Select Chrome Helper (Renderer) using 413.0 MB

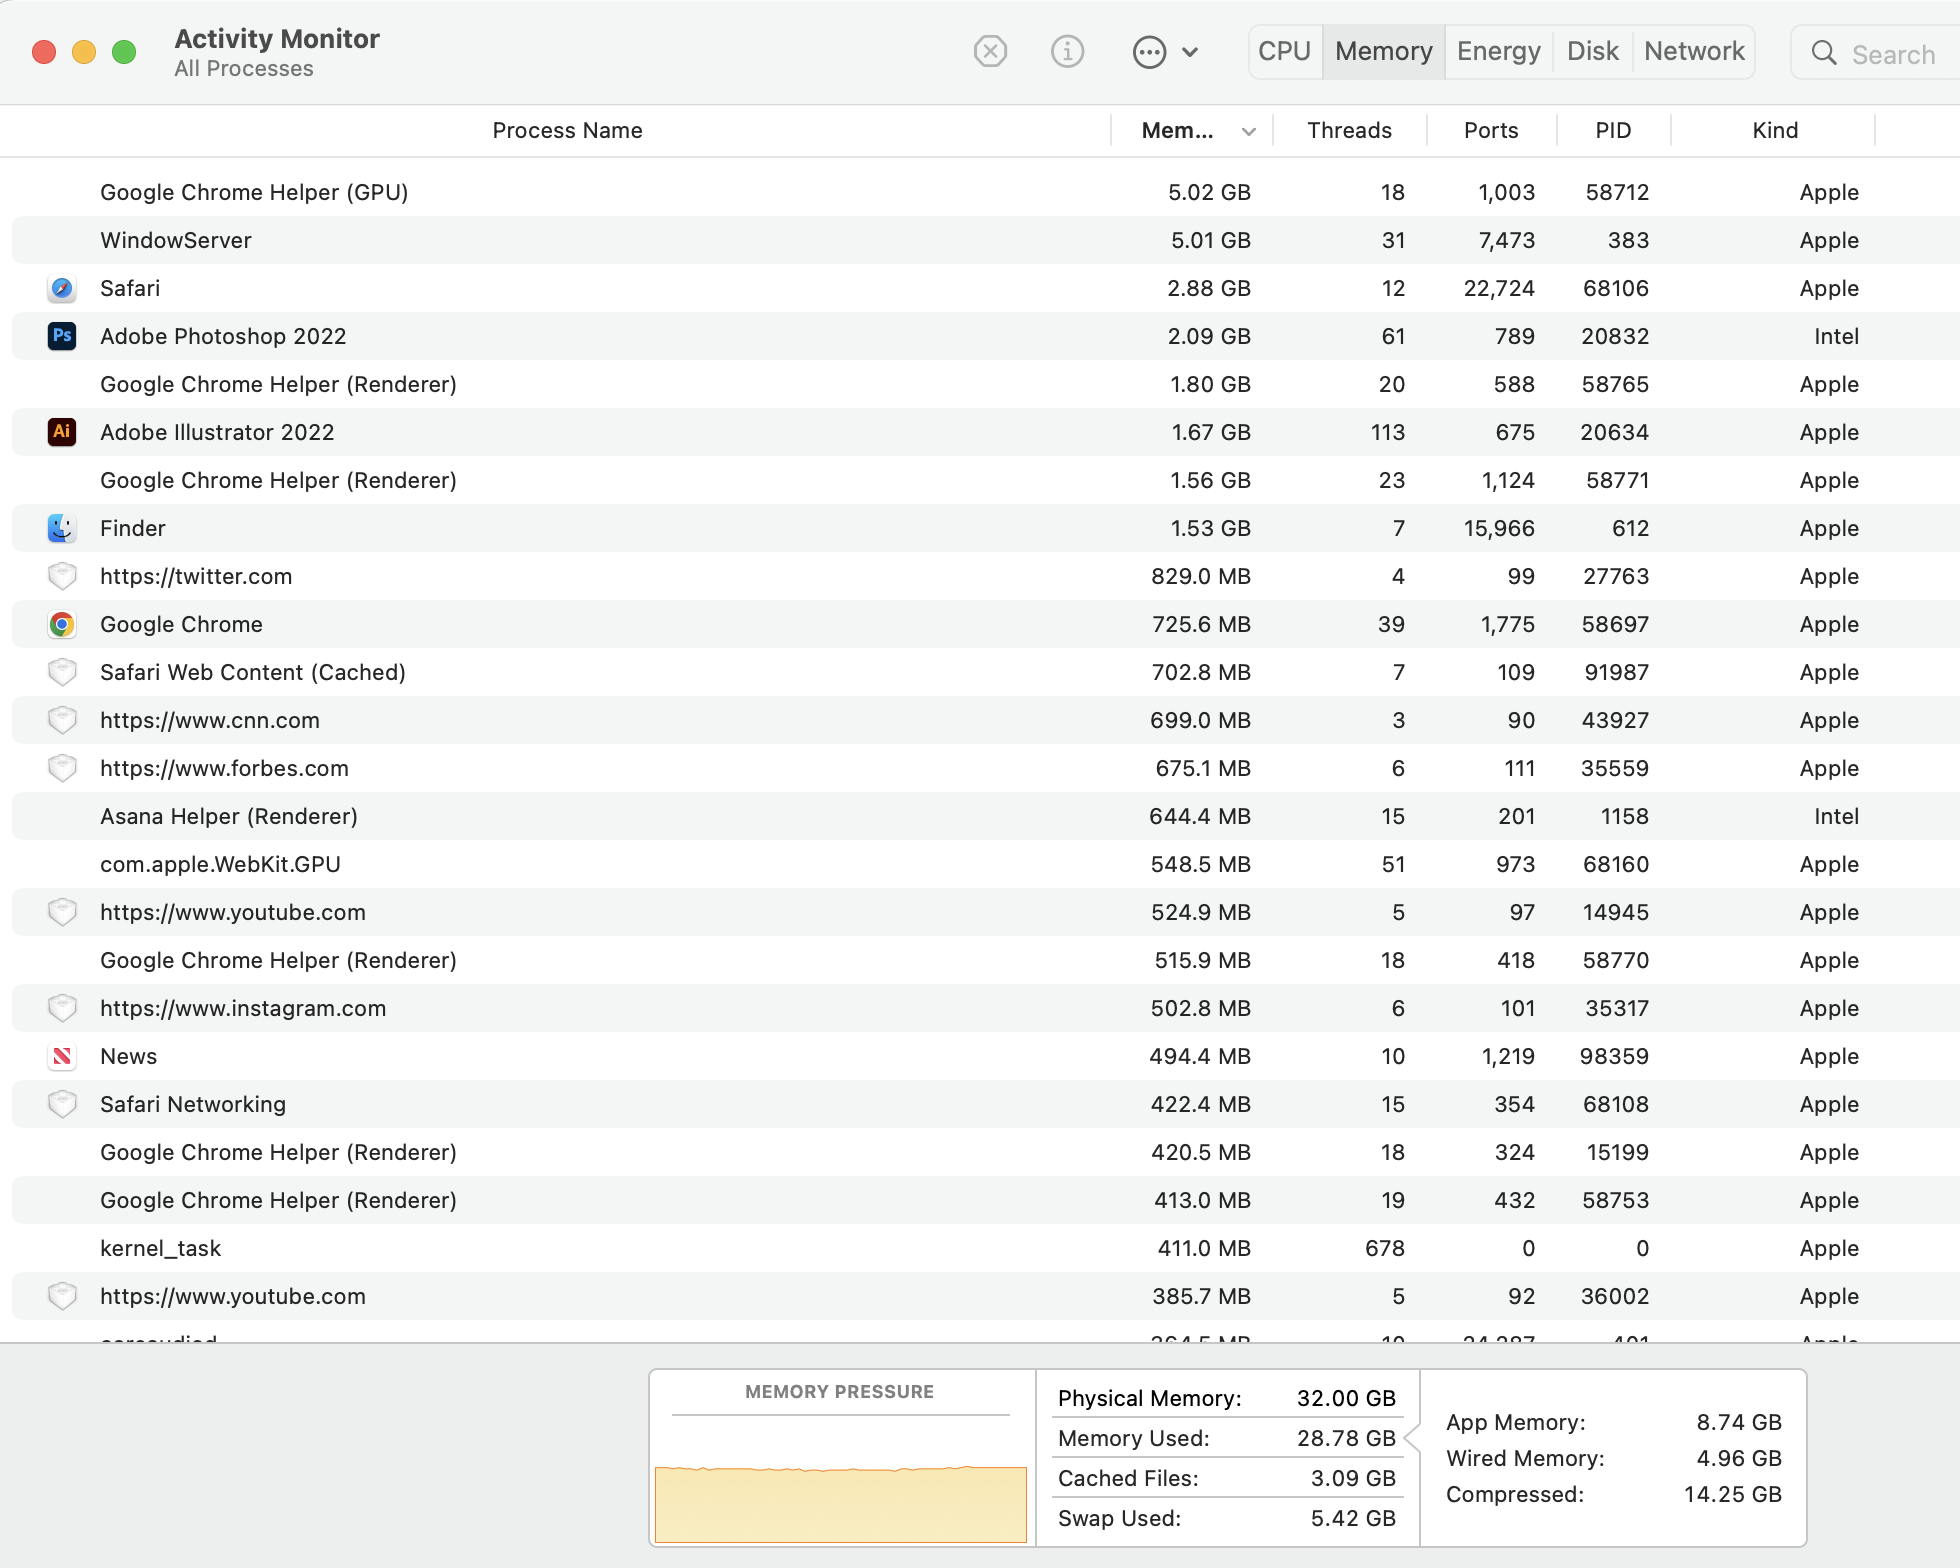click(986, 1200)
